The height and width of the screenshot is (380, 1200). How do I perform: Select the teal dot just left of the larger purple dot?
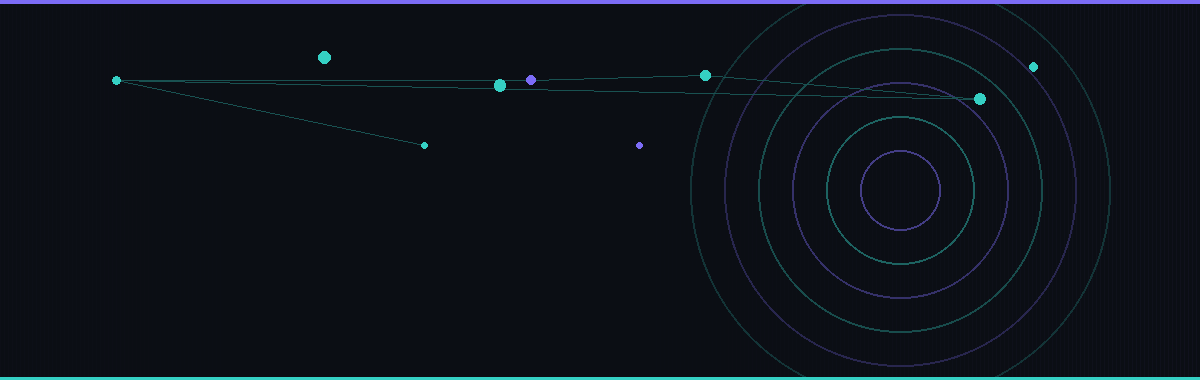[x=500, y=85]
